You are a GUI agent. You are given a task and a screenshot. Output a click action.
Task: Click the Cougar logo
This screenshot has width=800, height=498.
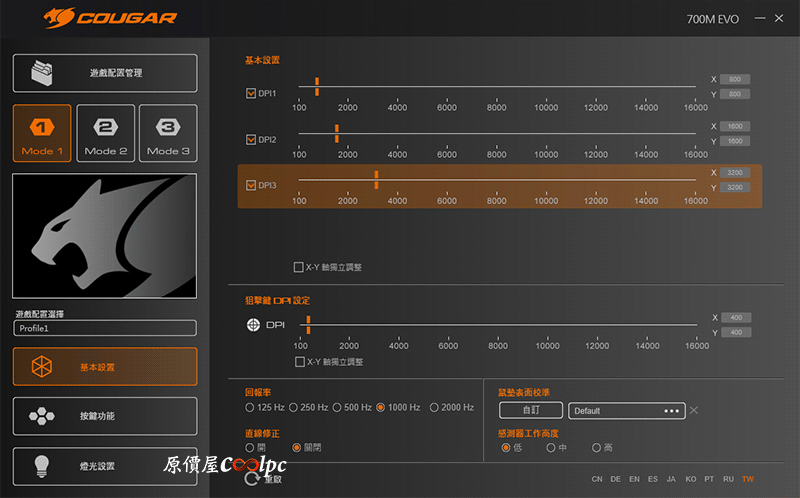pos(110,18)
